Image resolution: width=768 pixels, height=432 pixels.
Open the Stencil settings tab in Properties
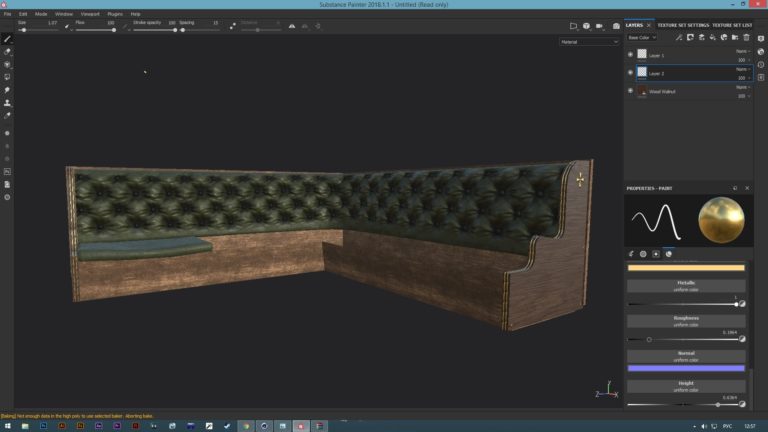coord(656,254)
